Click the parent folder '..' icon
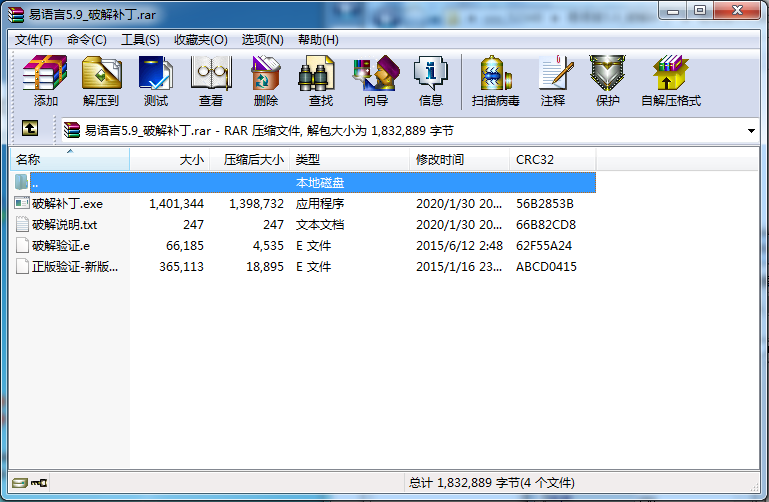 [22, 182]
